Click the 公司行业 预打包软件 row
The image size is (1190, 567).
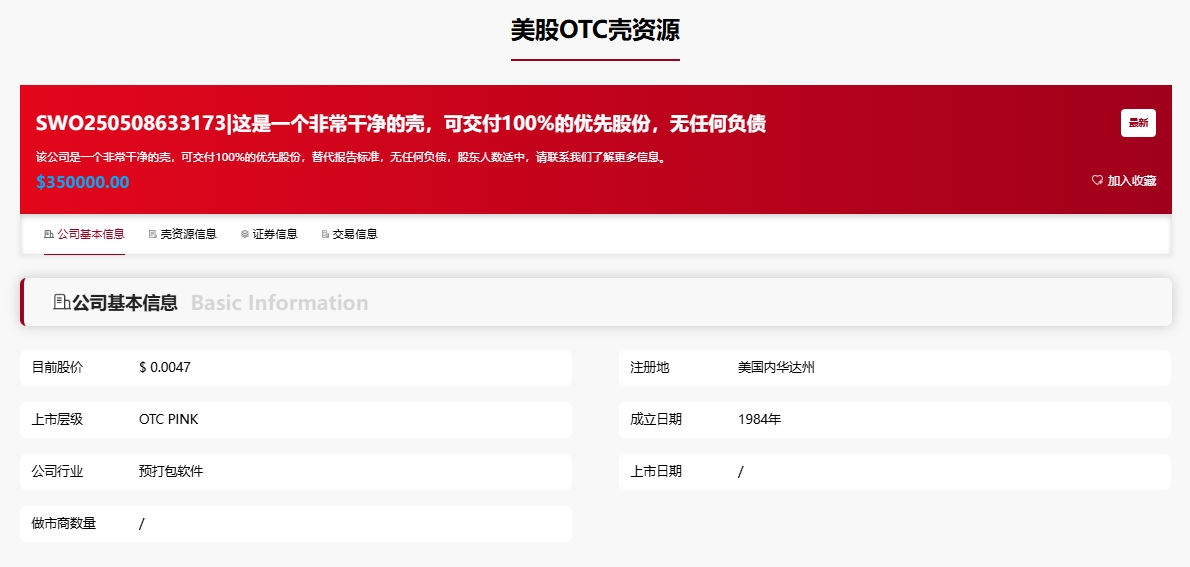[295, 472]
